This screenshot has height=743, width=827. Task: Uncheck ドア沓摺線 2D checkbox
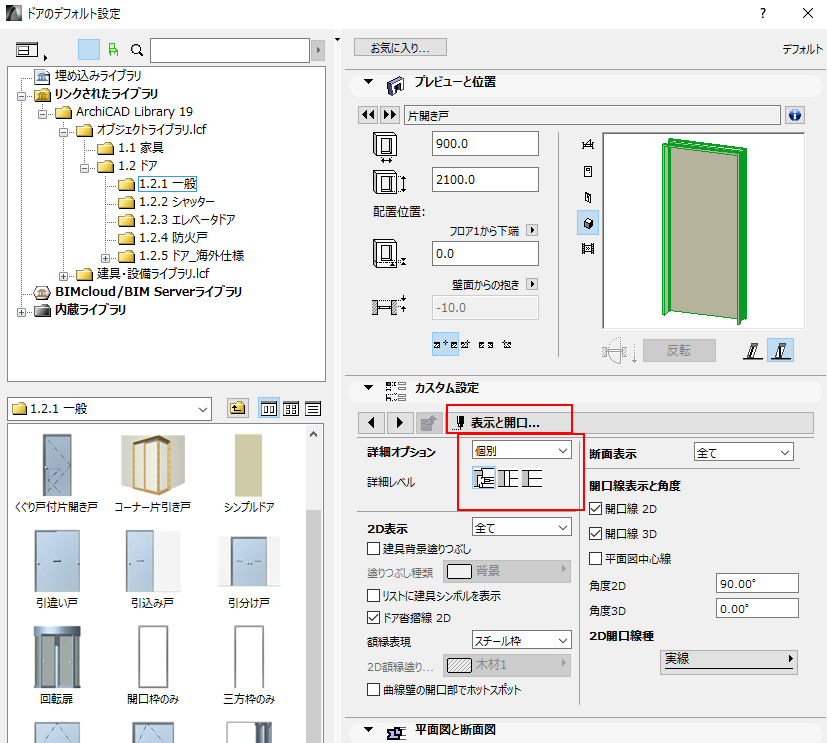(x=373, y=617)
